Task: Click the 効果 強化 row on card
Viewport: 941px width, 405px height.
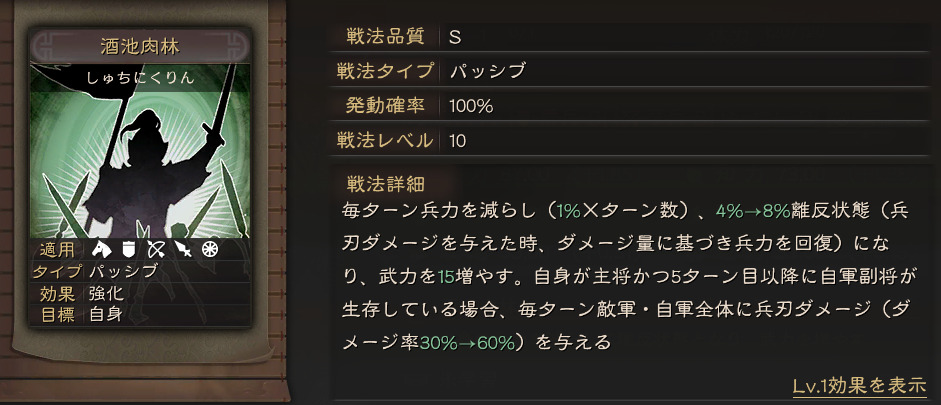Action: coord(140,293)
